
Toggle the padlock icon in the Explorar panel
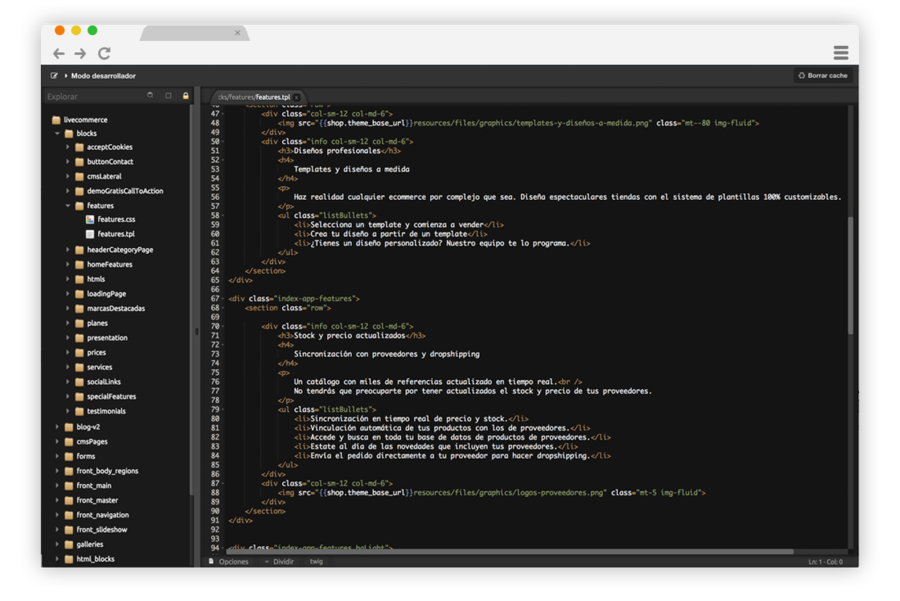click(185, 96)
